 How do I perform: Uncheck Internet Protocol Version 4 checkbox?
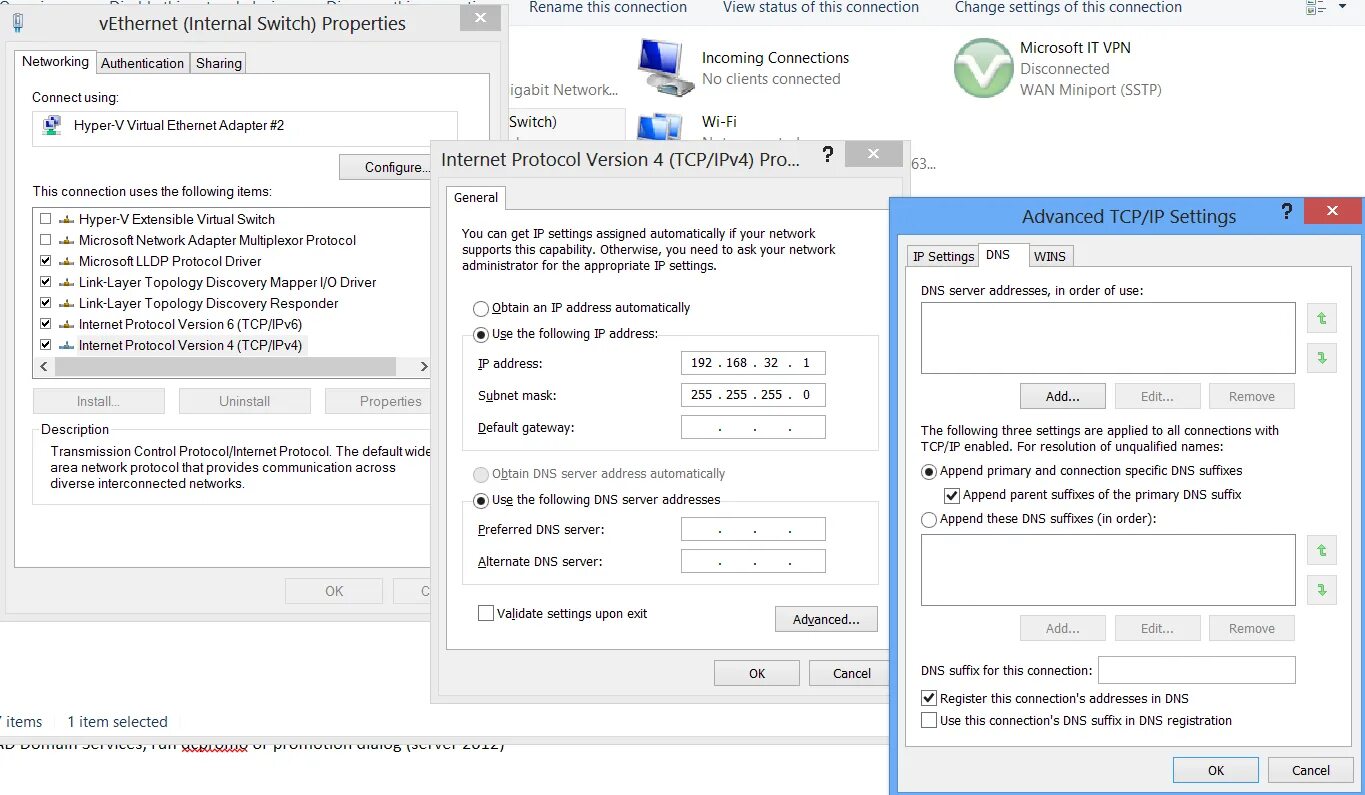(x=45, y=345)
